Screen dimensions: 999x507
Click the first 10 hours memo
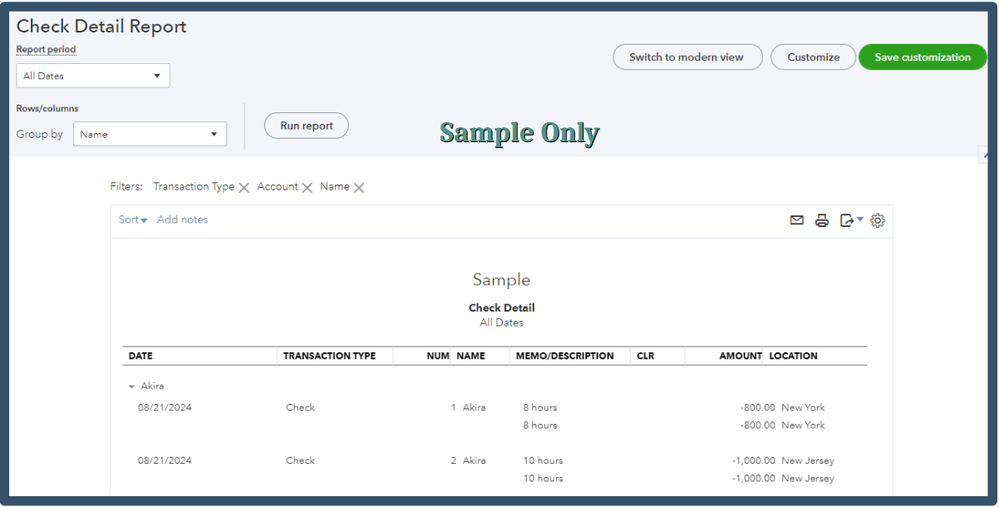(x=543, y=461)
